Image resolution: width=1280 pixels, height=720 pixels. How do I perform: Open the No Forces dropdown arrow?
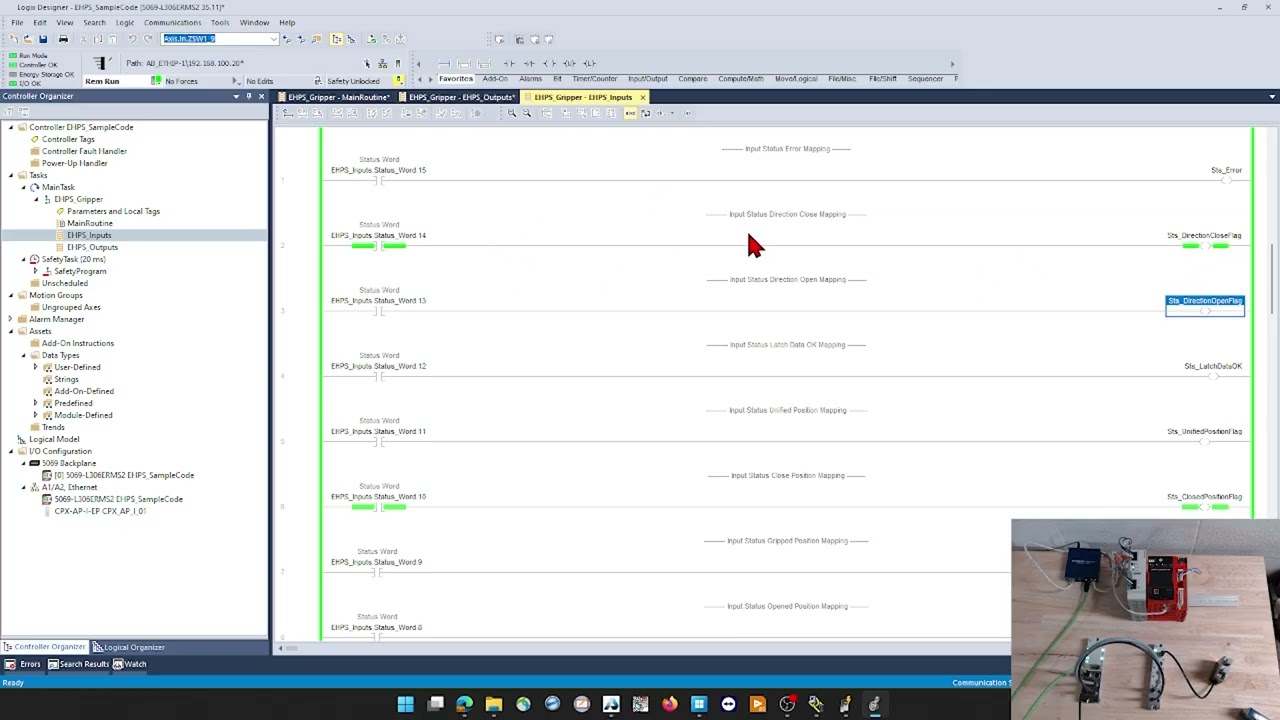(x=236, y=80)
